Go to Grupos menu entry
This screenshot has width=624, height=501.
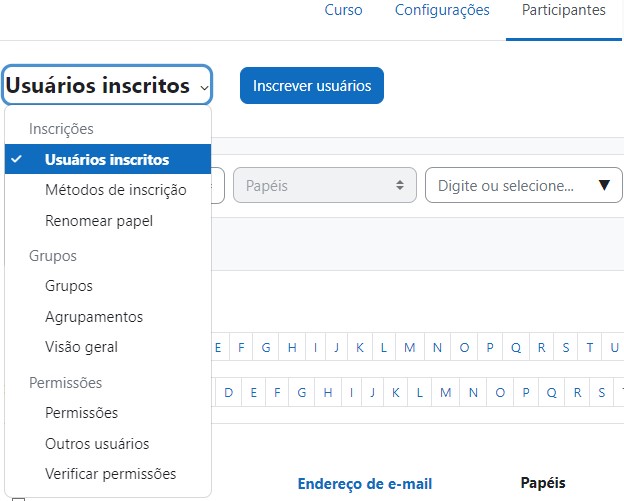point(69,286)
